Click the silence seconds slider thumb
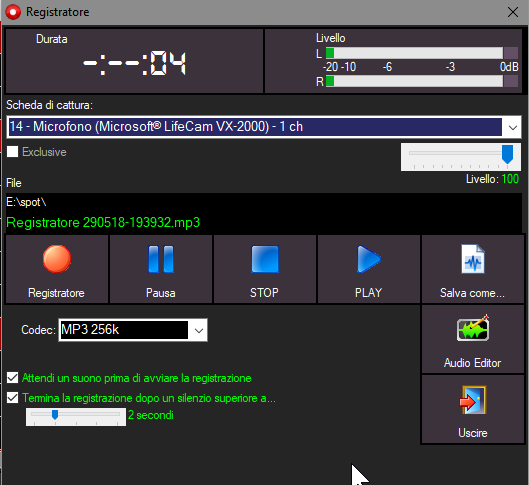 (55, 415)
